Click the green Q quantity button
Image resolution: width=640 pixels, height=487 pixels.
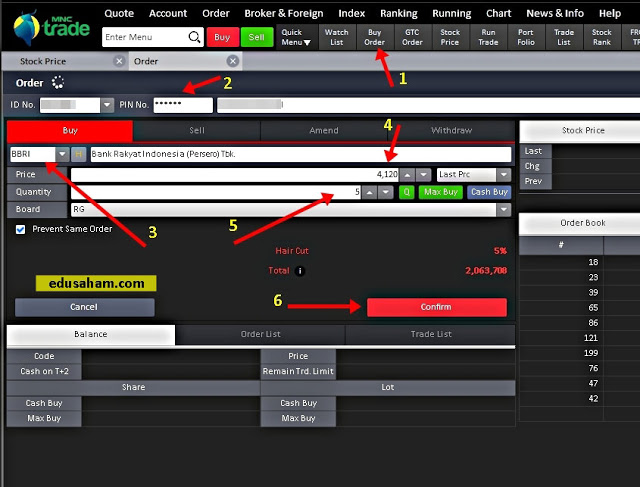pyautogui.click(x=407, y=192)
